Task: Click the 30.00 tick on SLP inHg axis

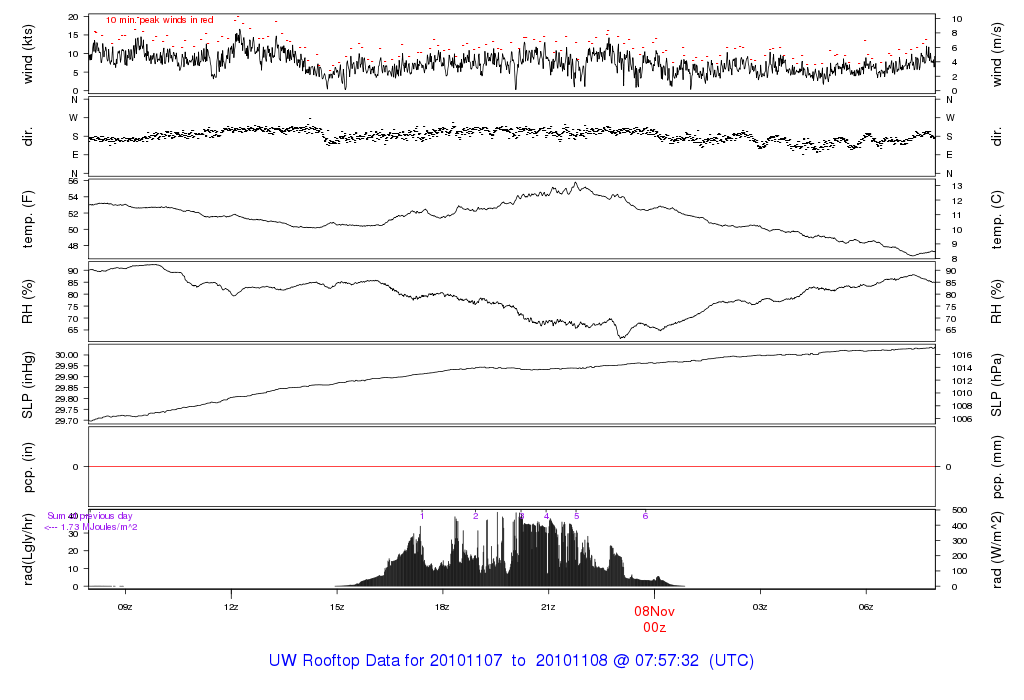Action: 67,355
